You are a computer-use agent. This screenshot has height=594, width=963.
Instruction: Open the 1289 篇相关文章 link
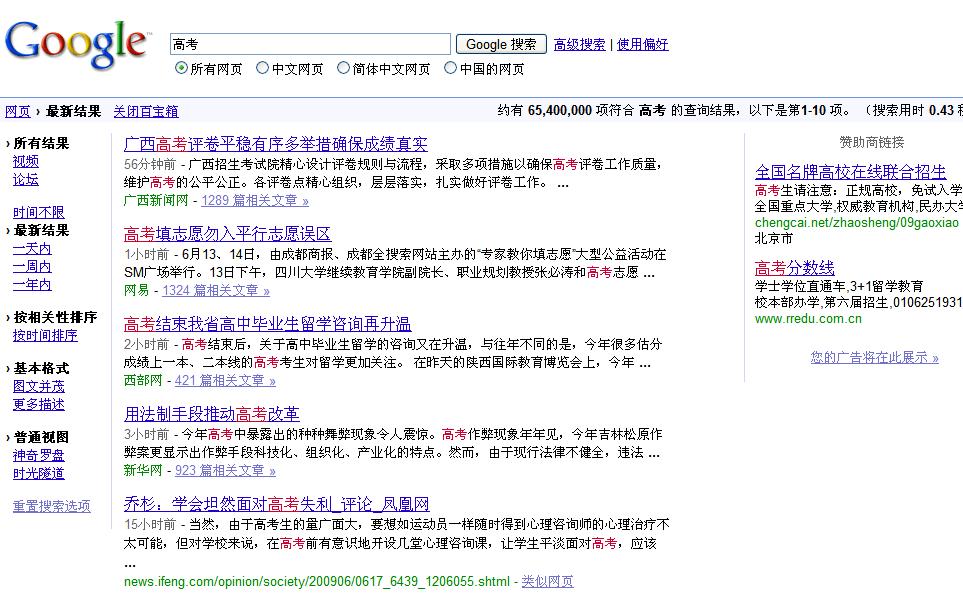point(255,200)
